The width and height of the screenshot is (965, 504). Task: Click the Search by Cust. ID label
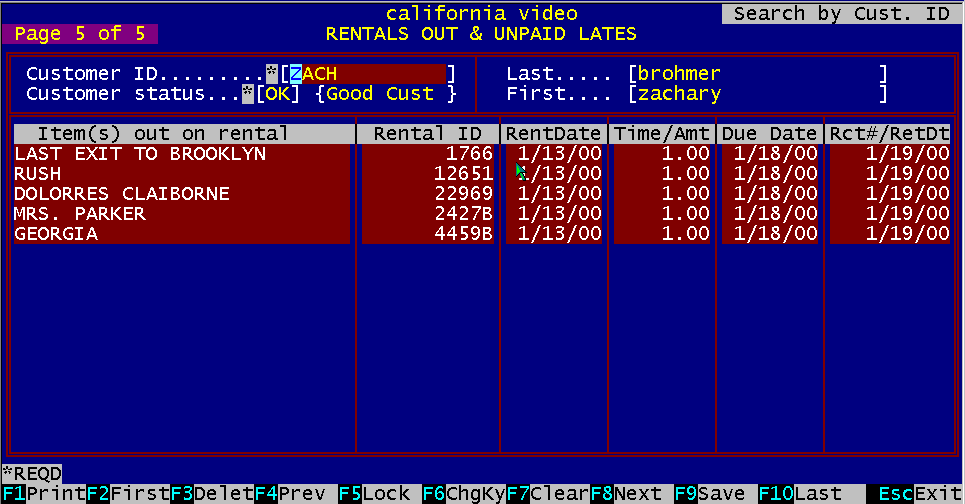[840, 14]
